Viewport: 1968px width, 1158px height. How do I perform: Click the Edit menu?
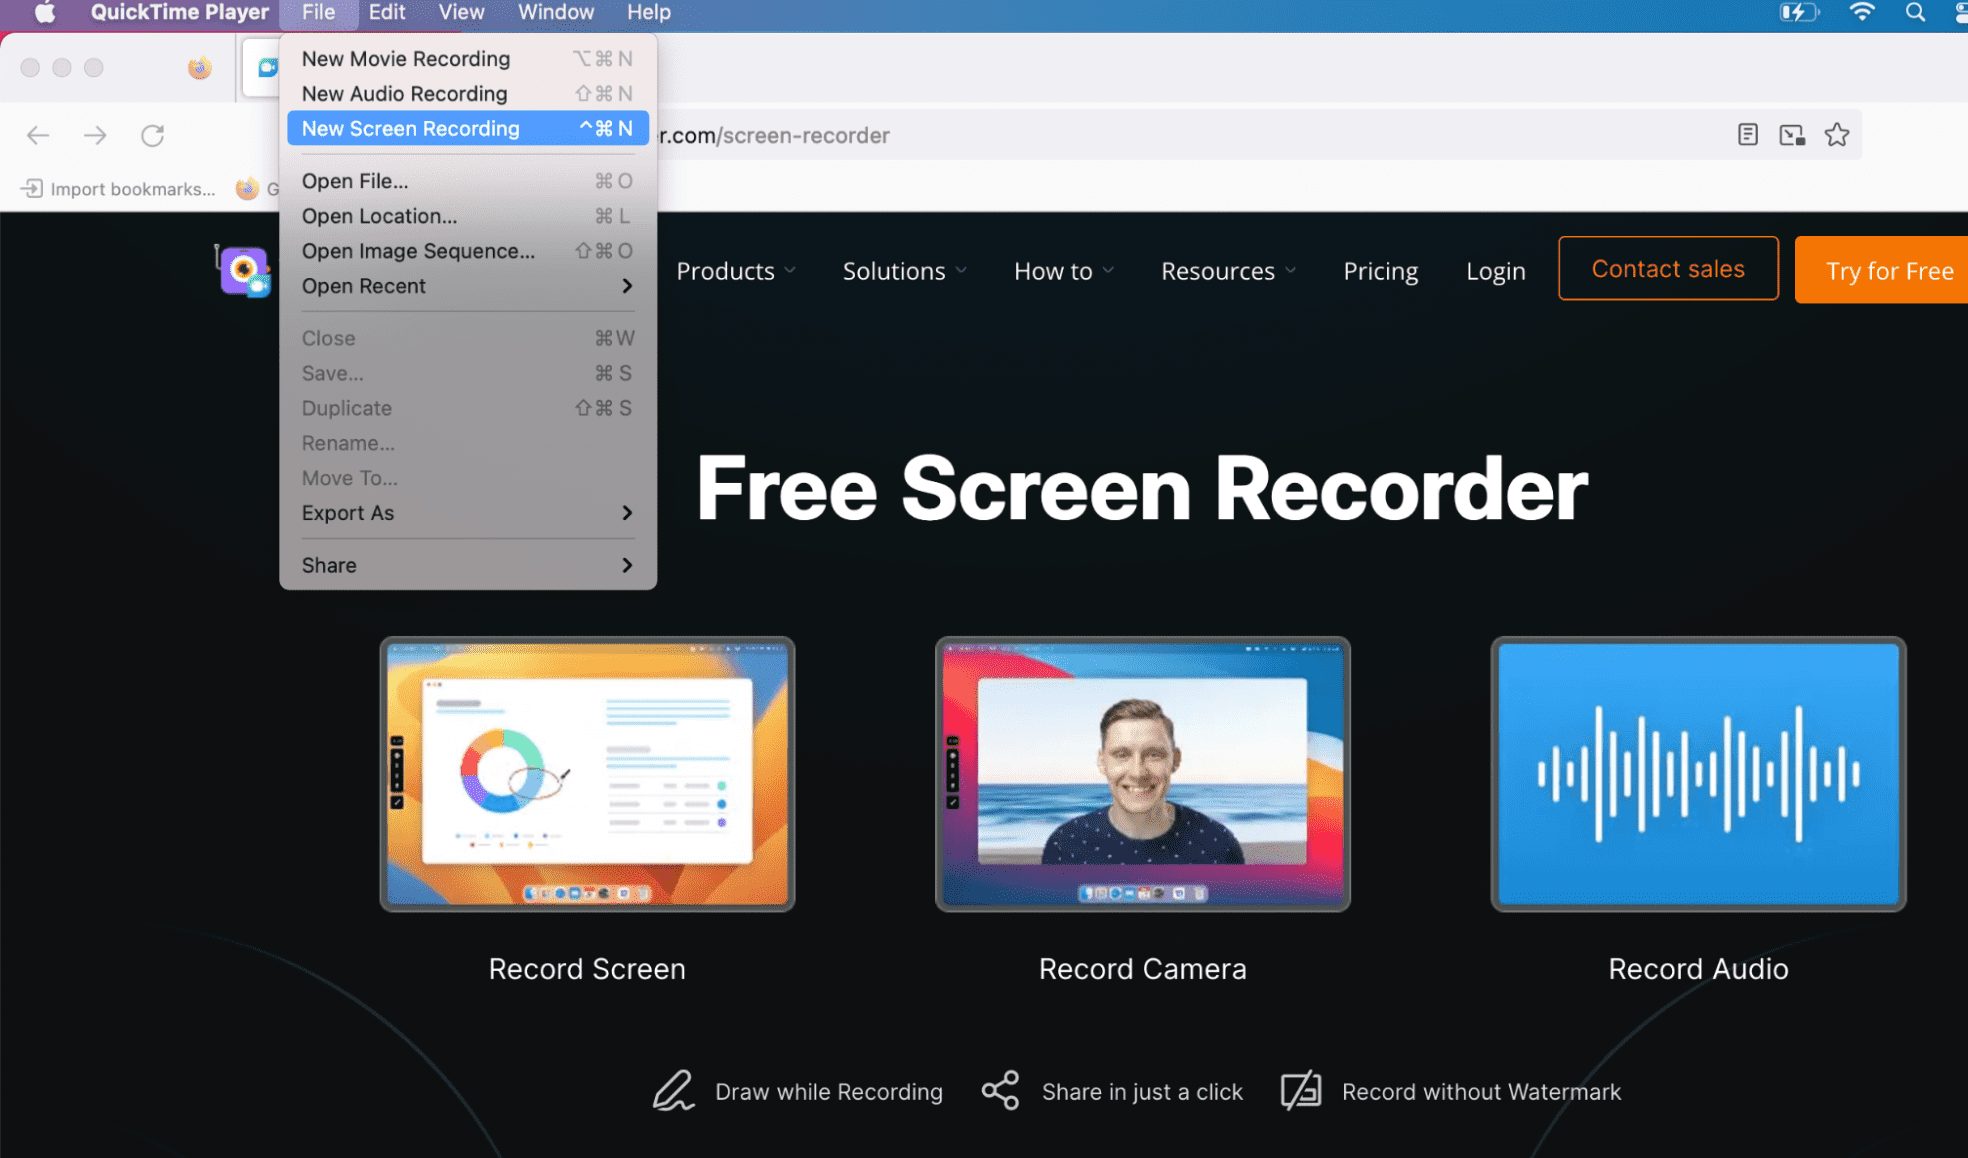click(387, 11)
